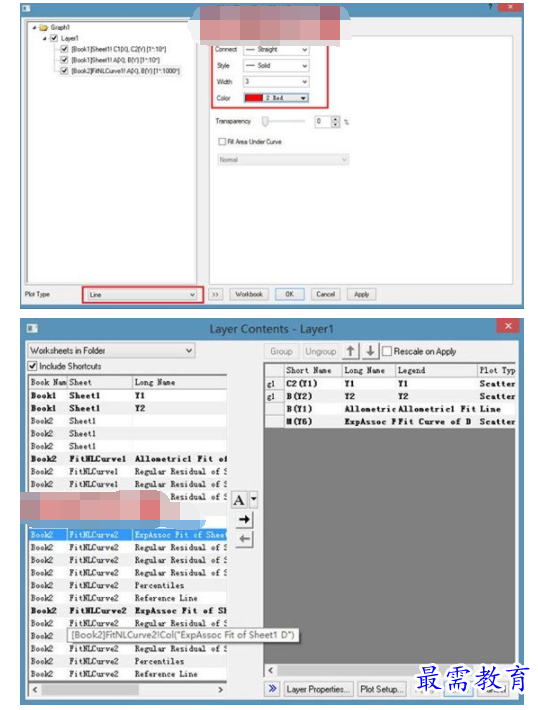Select Book1 Sheet1 Y1 row in left list
The width and height of the screenshot is (538, 710).
[128, 395]
